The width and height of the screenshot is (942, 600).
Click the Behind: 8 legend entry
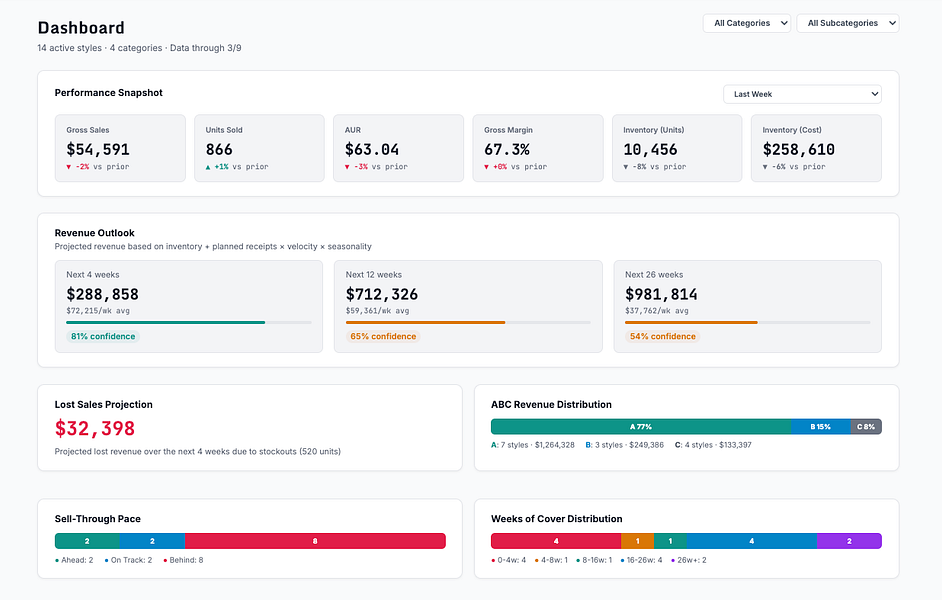tap(183, 560)
